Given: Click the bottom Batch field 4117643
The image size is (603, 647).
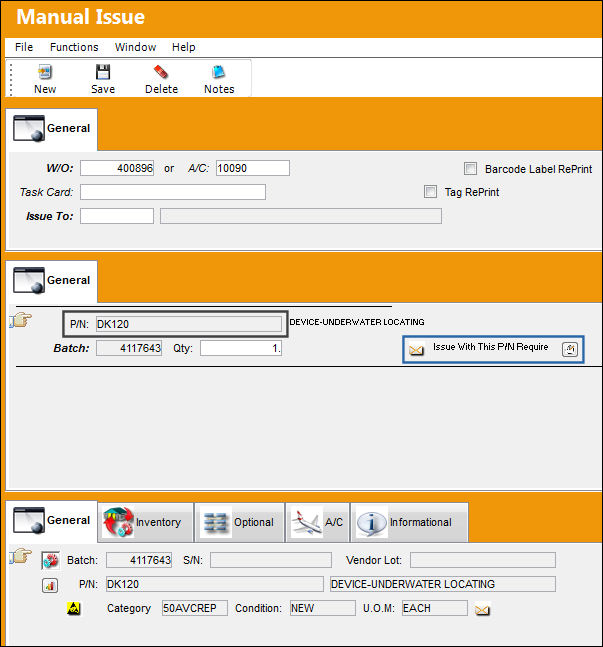Looking at the screenshot, I should 139,560.
